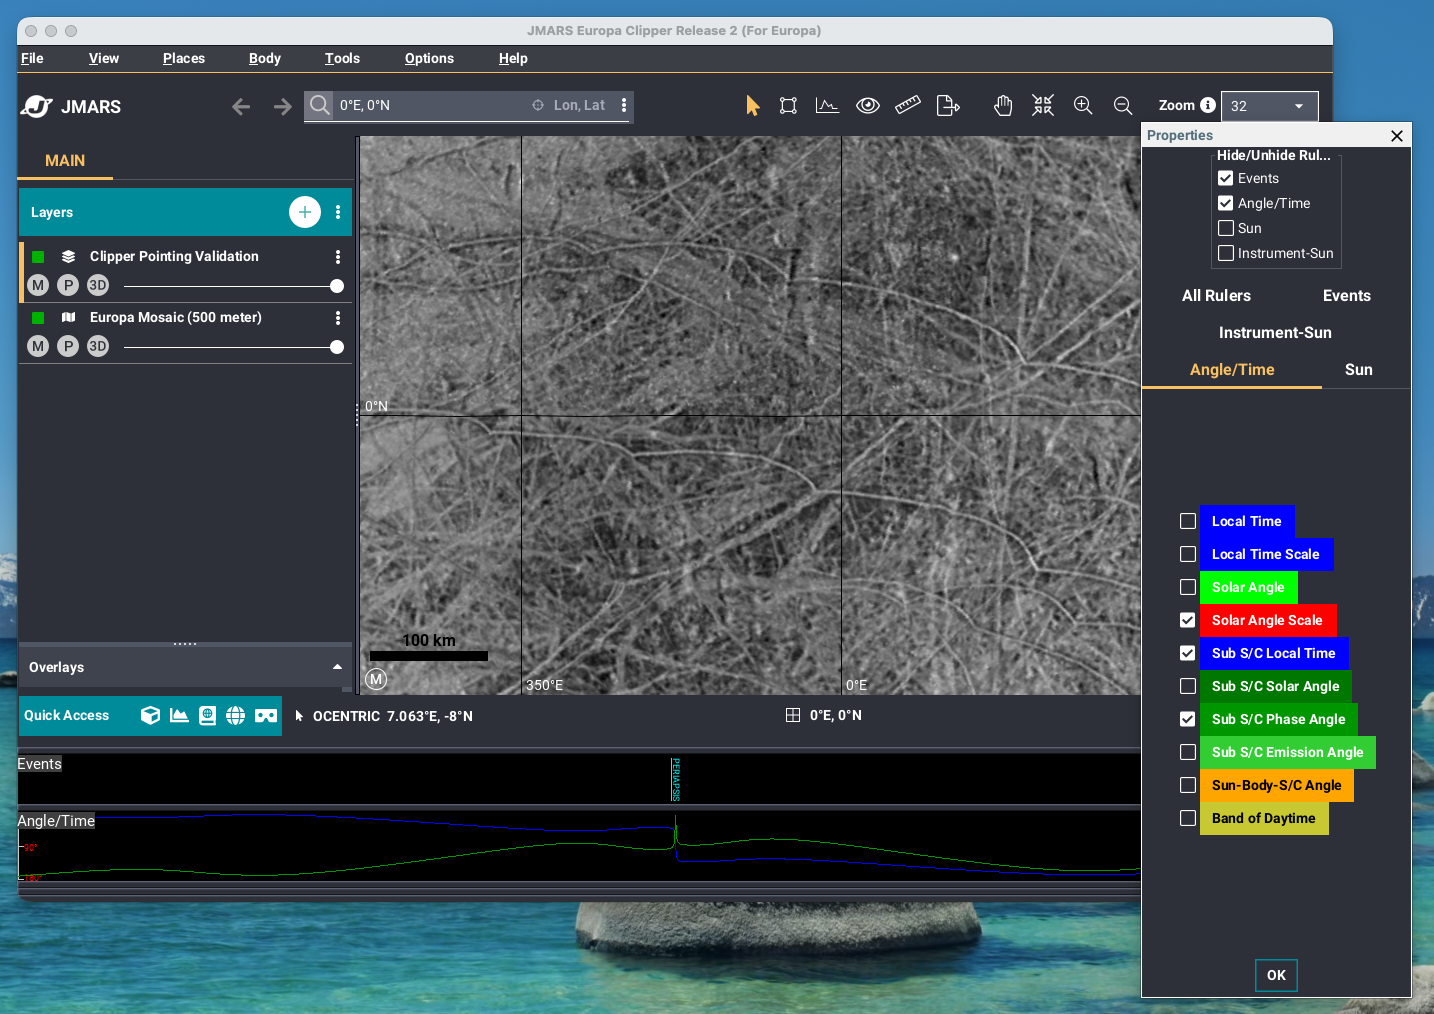Click the zoom in magnifier

point(1083,106)
